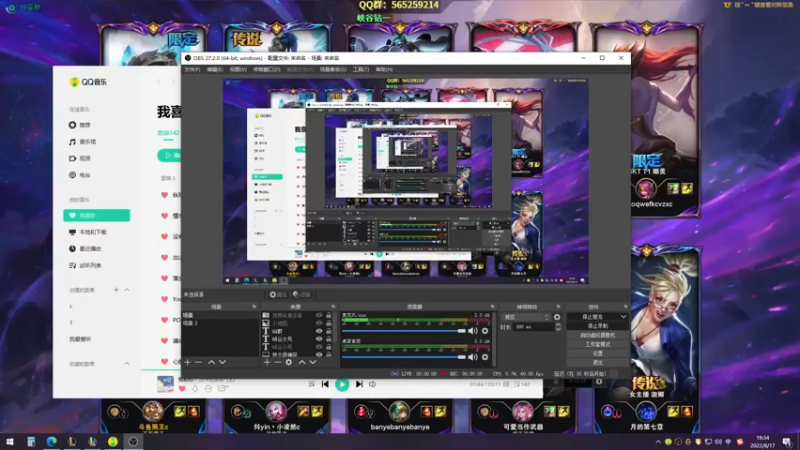Open scene transition type dropdown
Viewport: 800px width, 450px height.
(526, 317)
